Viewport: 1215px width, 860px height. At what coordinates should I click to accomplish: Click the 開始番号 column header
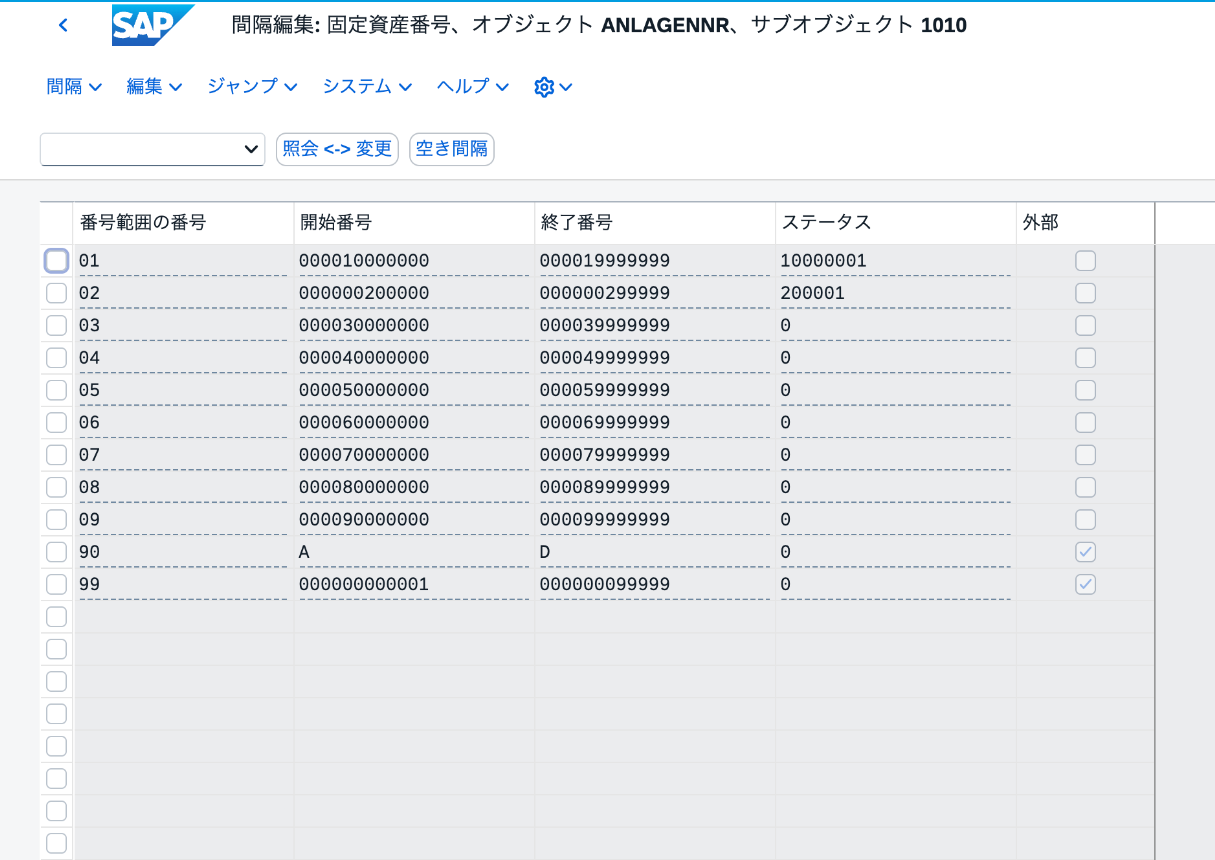point(414,223)
